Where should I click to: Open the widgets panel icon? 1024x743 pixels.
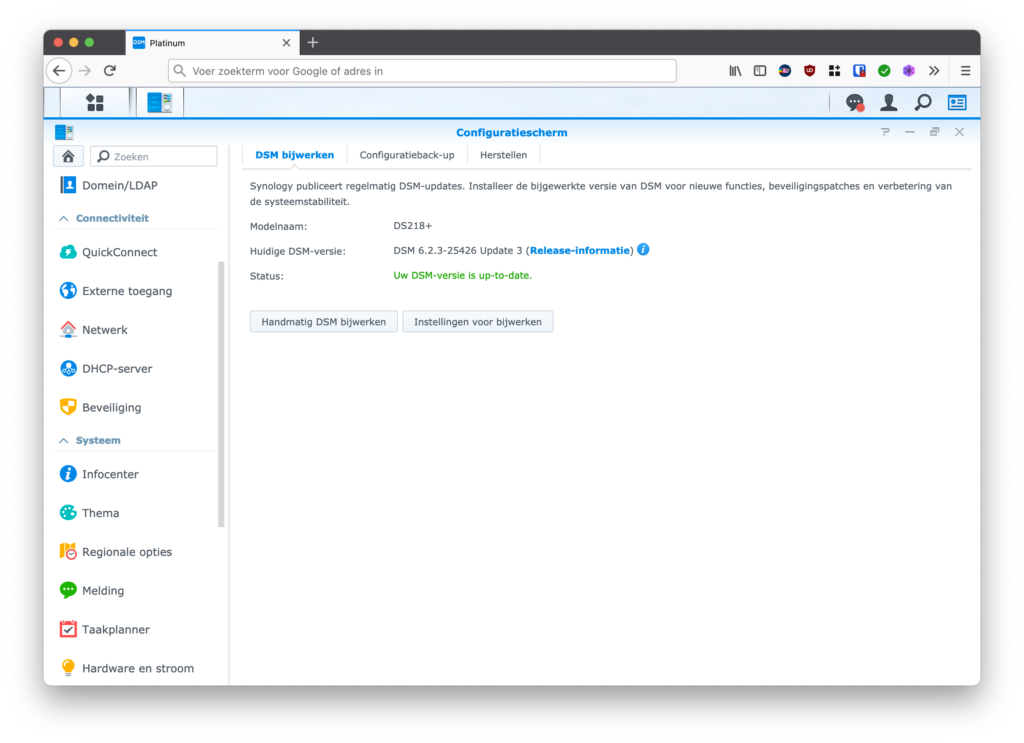click(957, 102)
